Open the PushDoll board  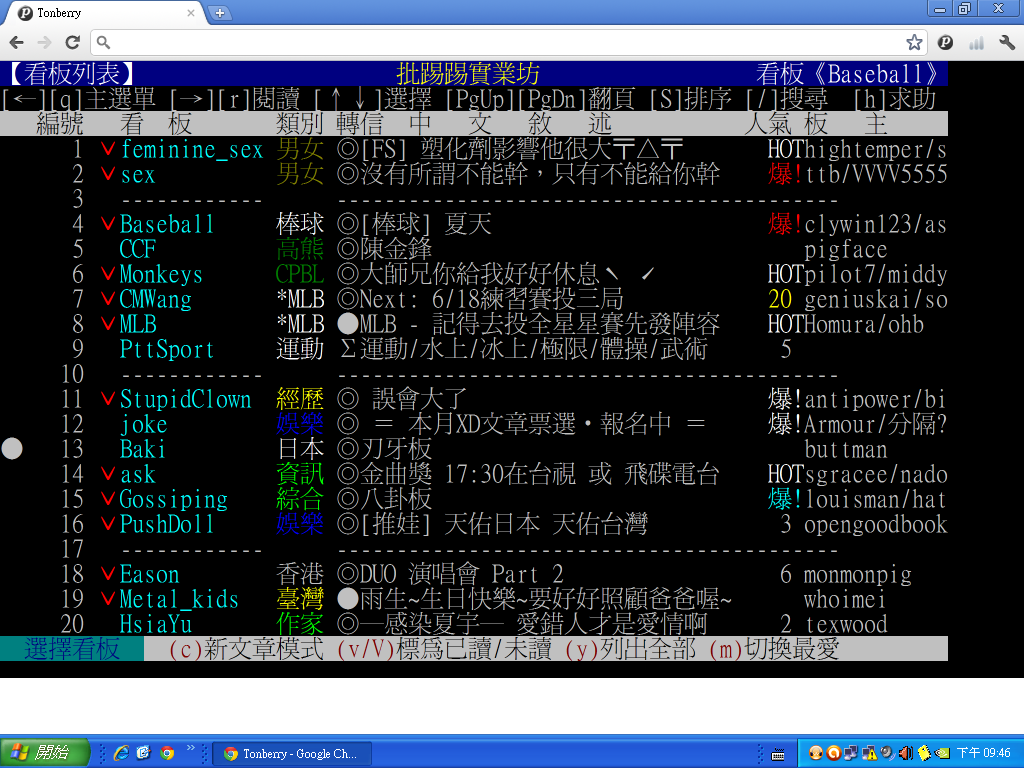point(167,524)
